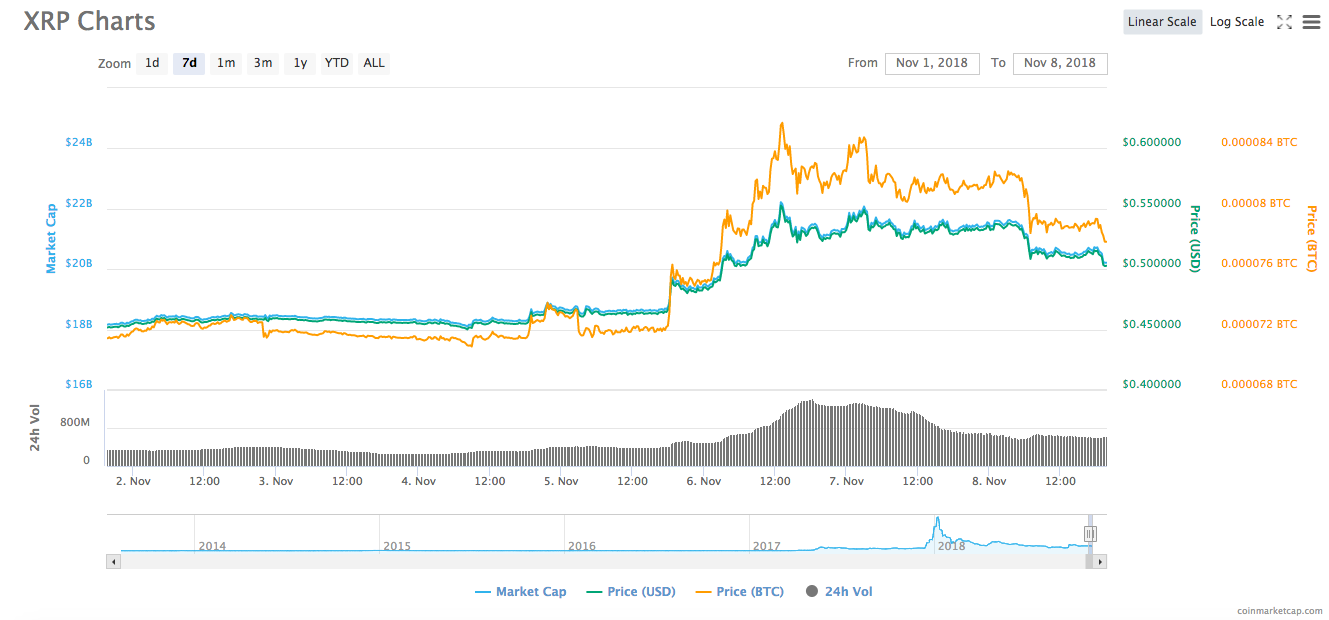Set zoom to YTD
Viewport: 1329px width, 620px height.
click(x=337, y=63)
